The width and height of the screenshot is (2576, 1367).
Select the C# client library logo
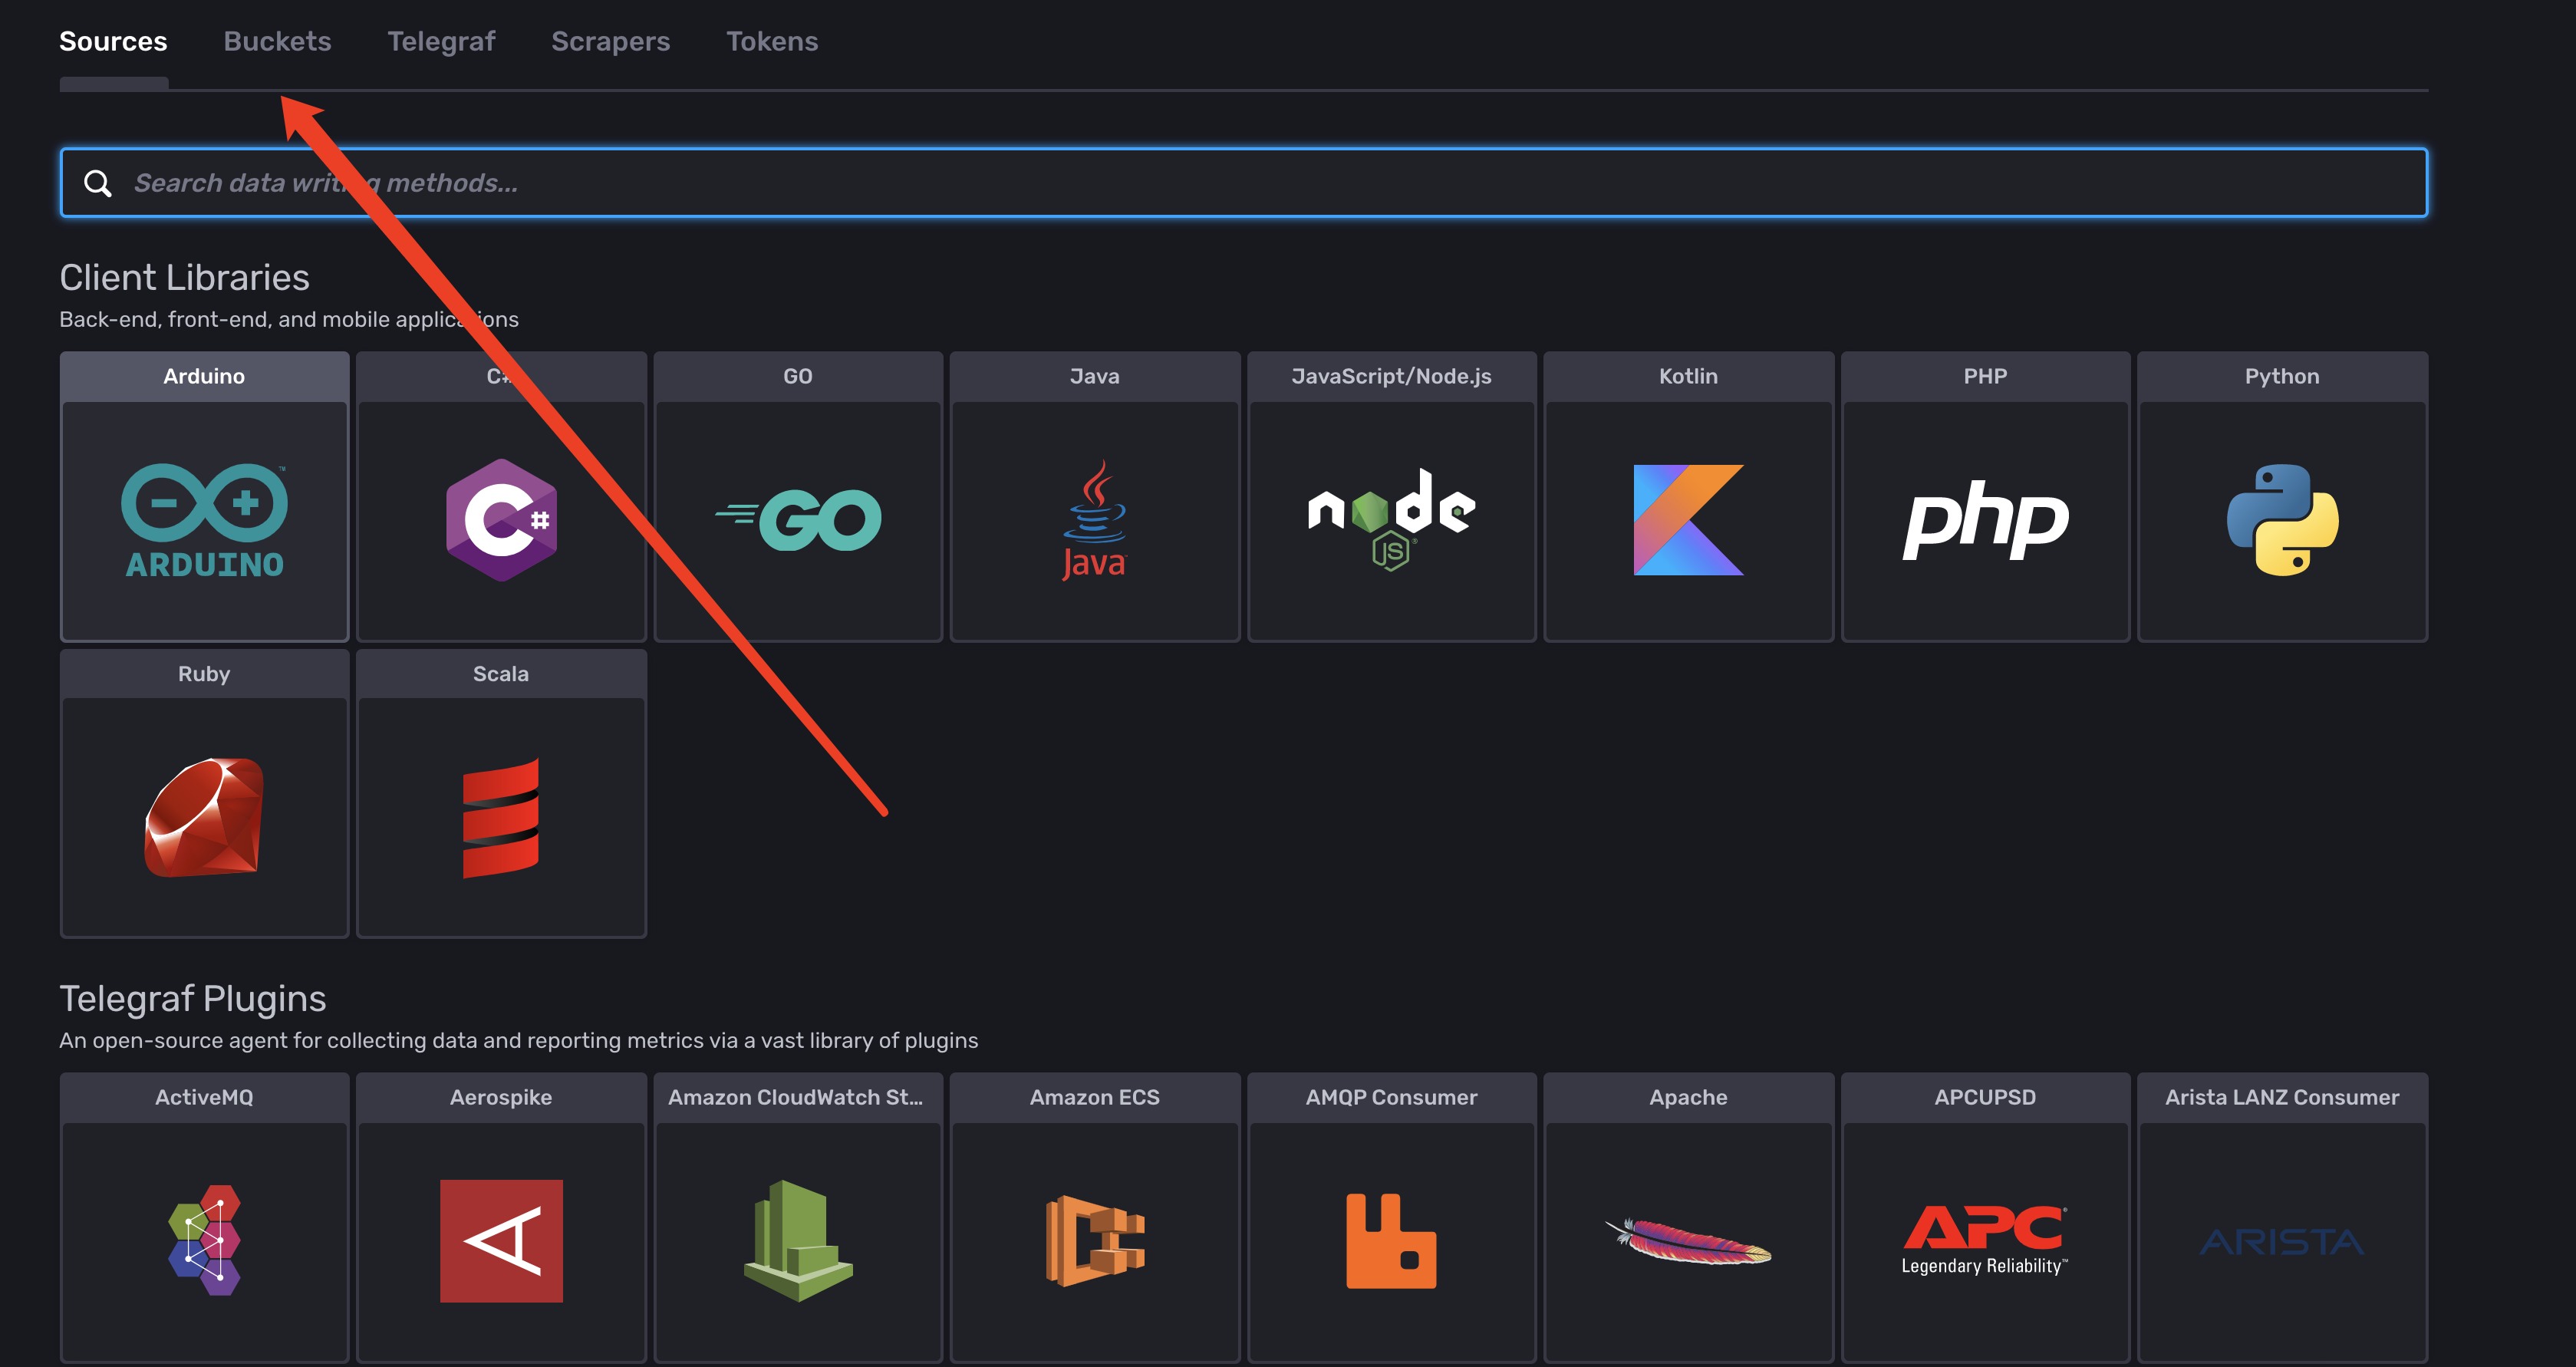pos(501,520)
